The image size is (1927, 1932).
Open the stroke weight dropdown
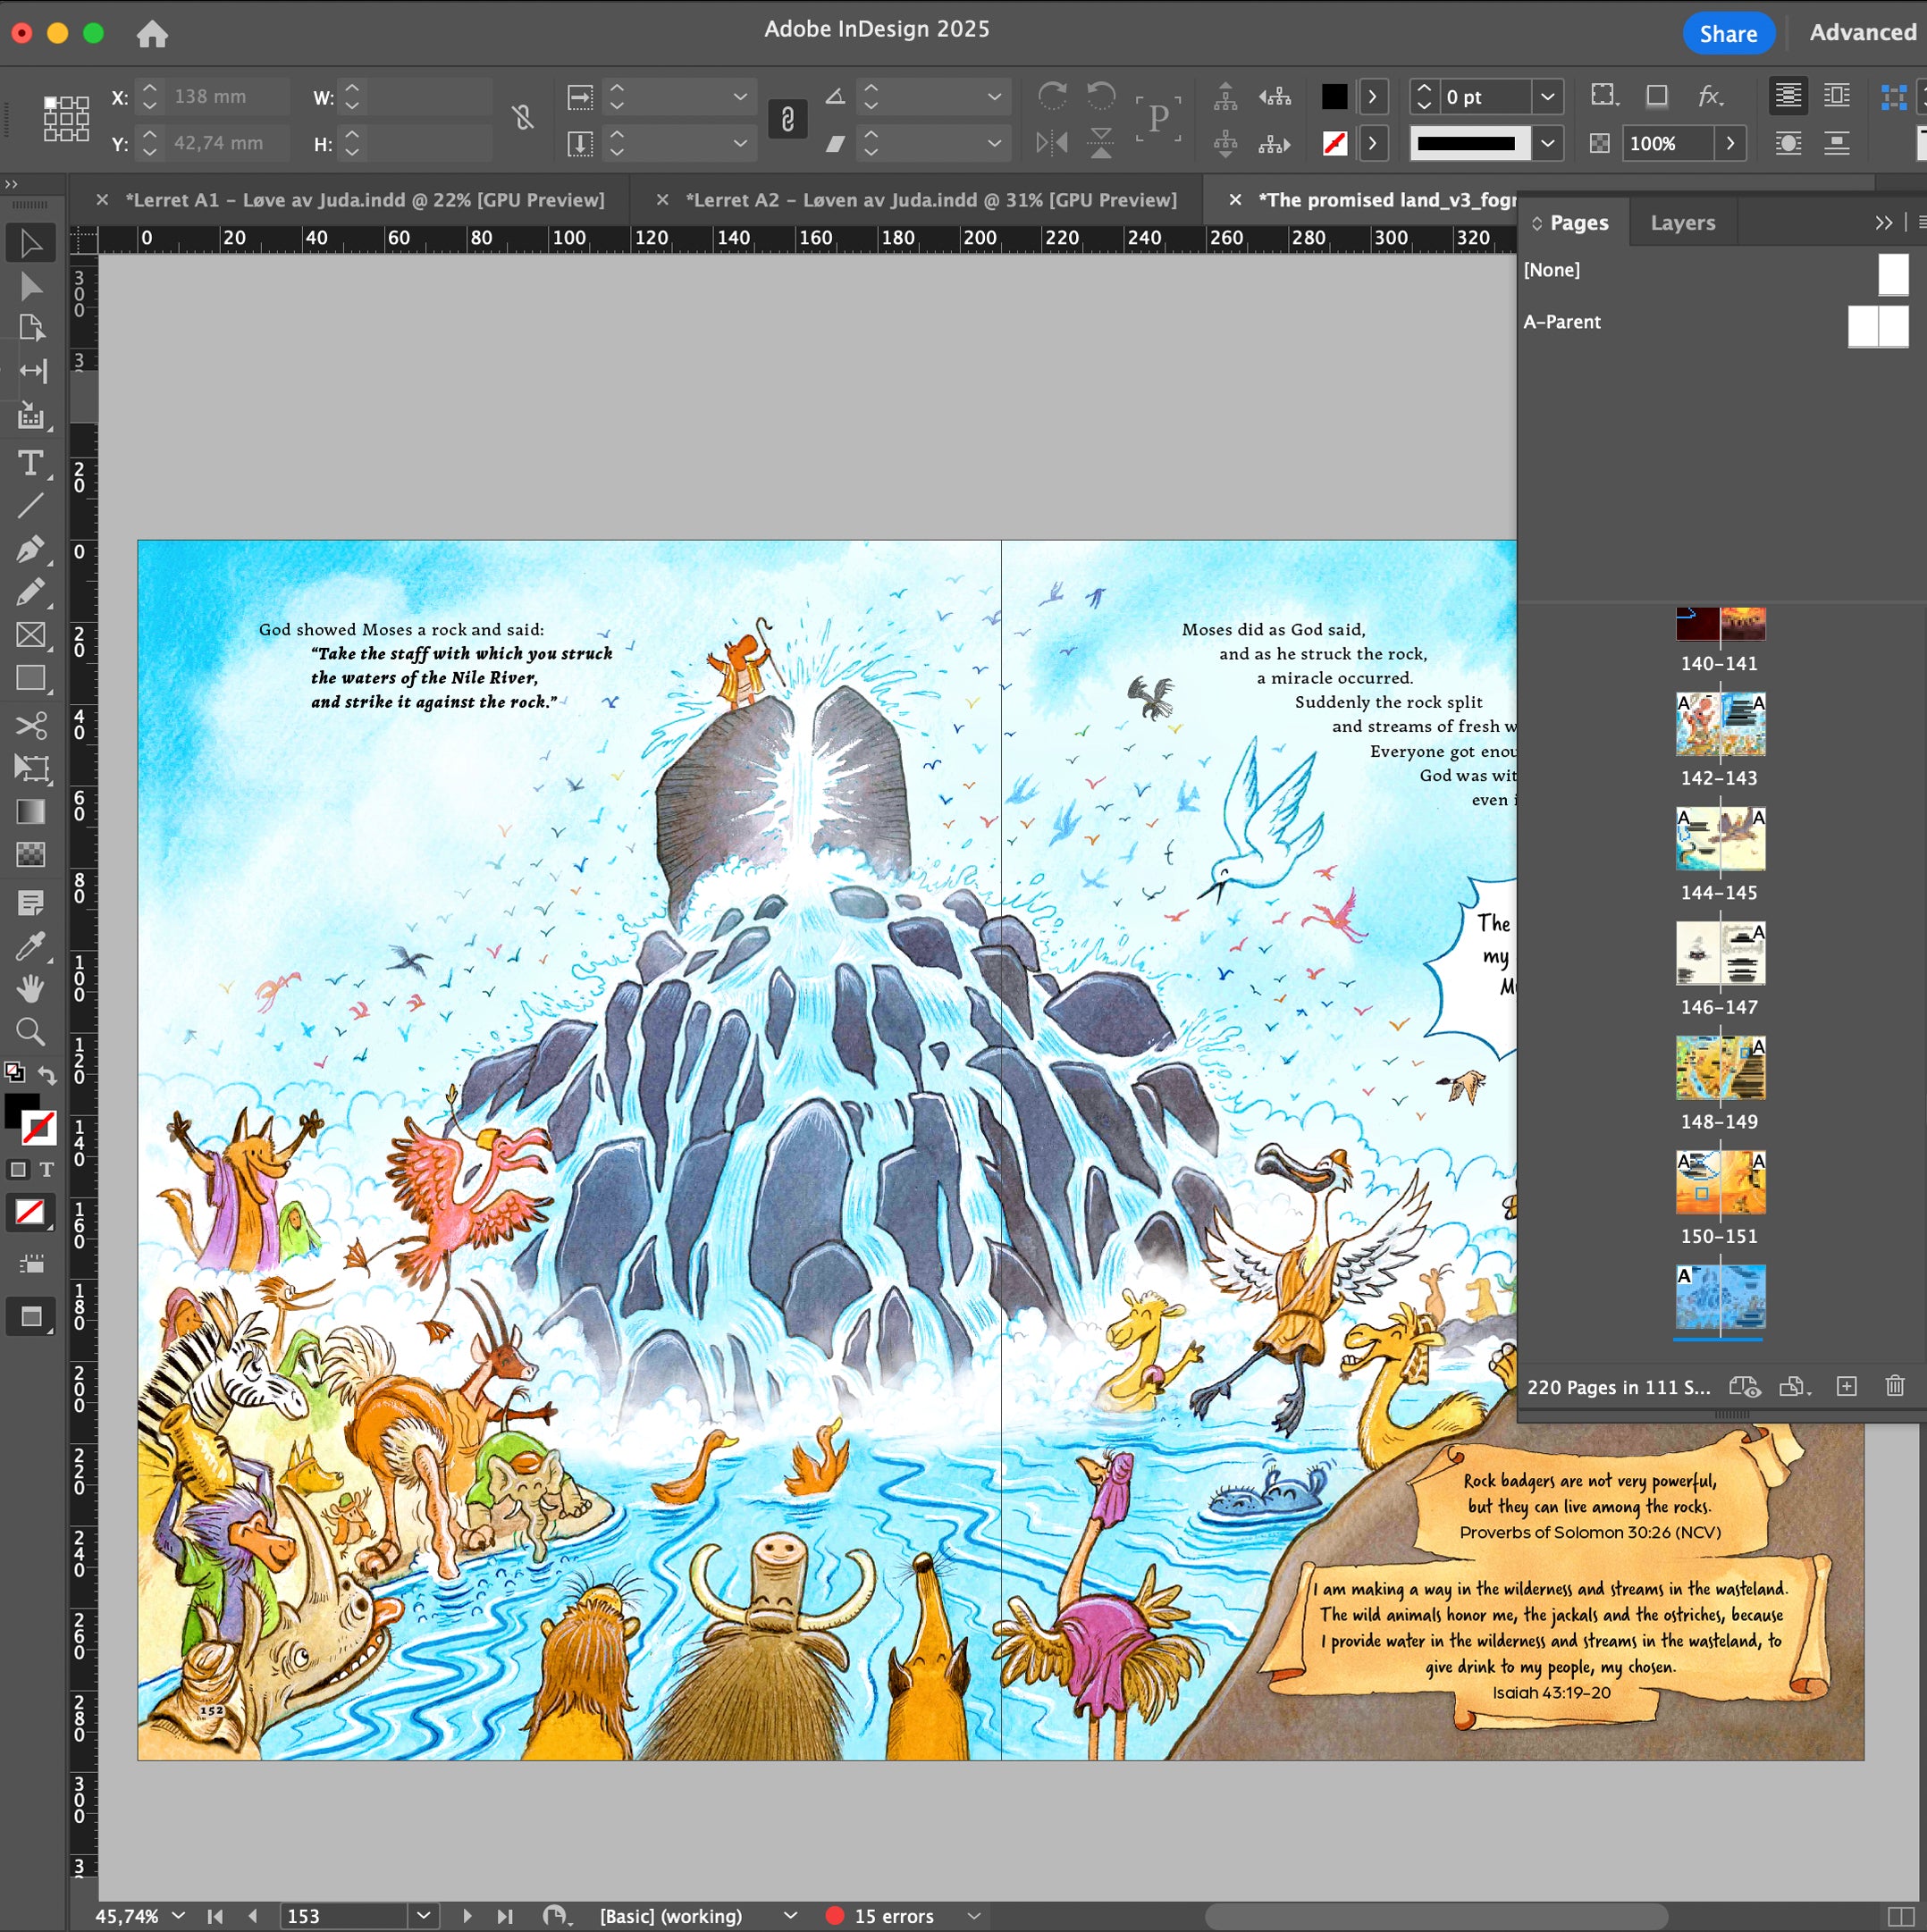pos(1548,97)
